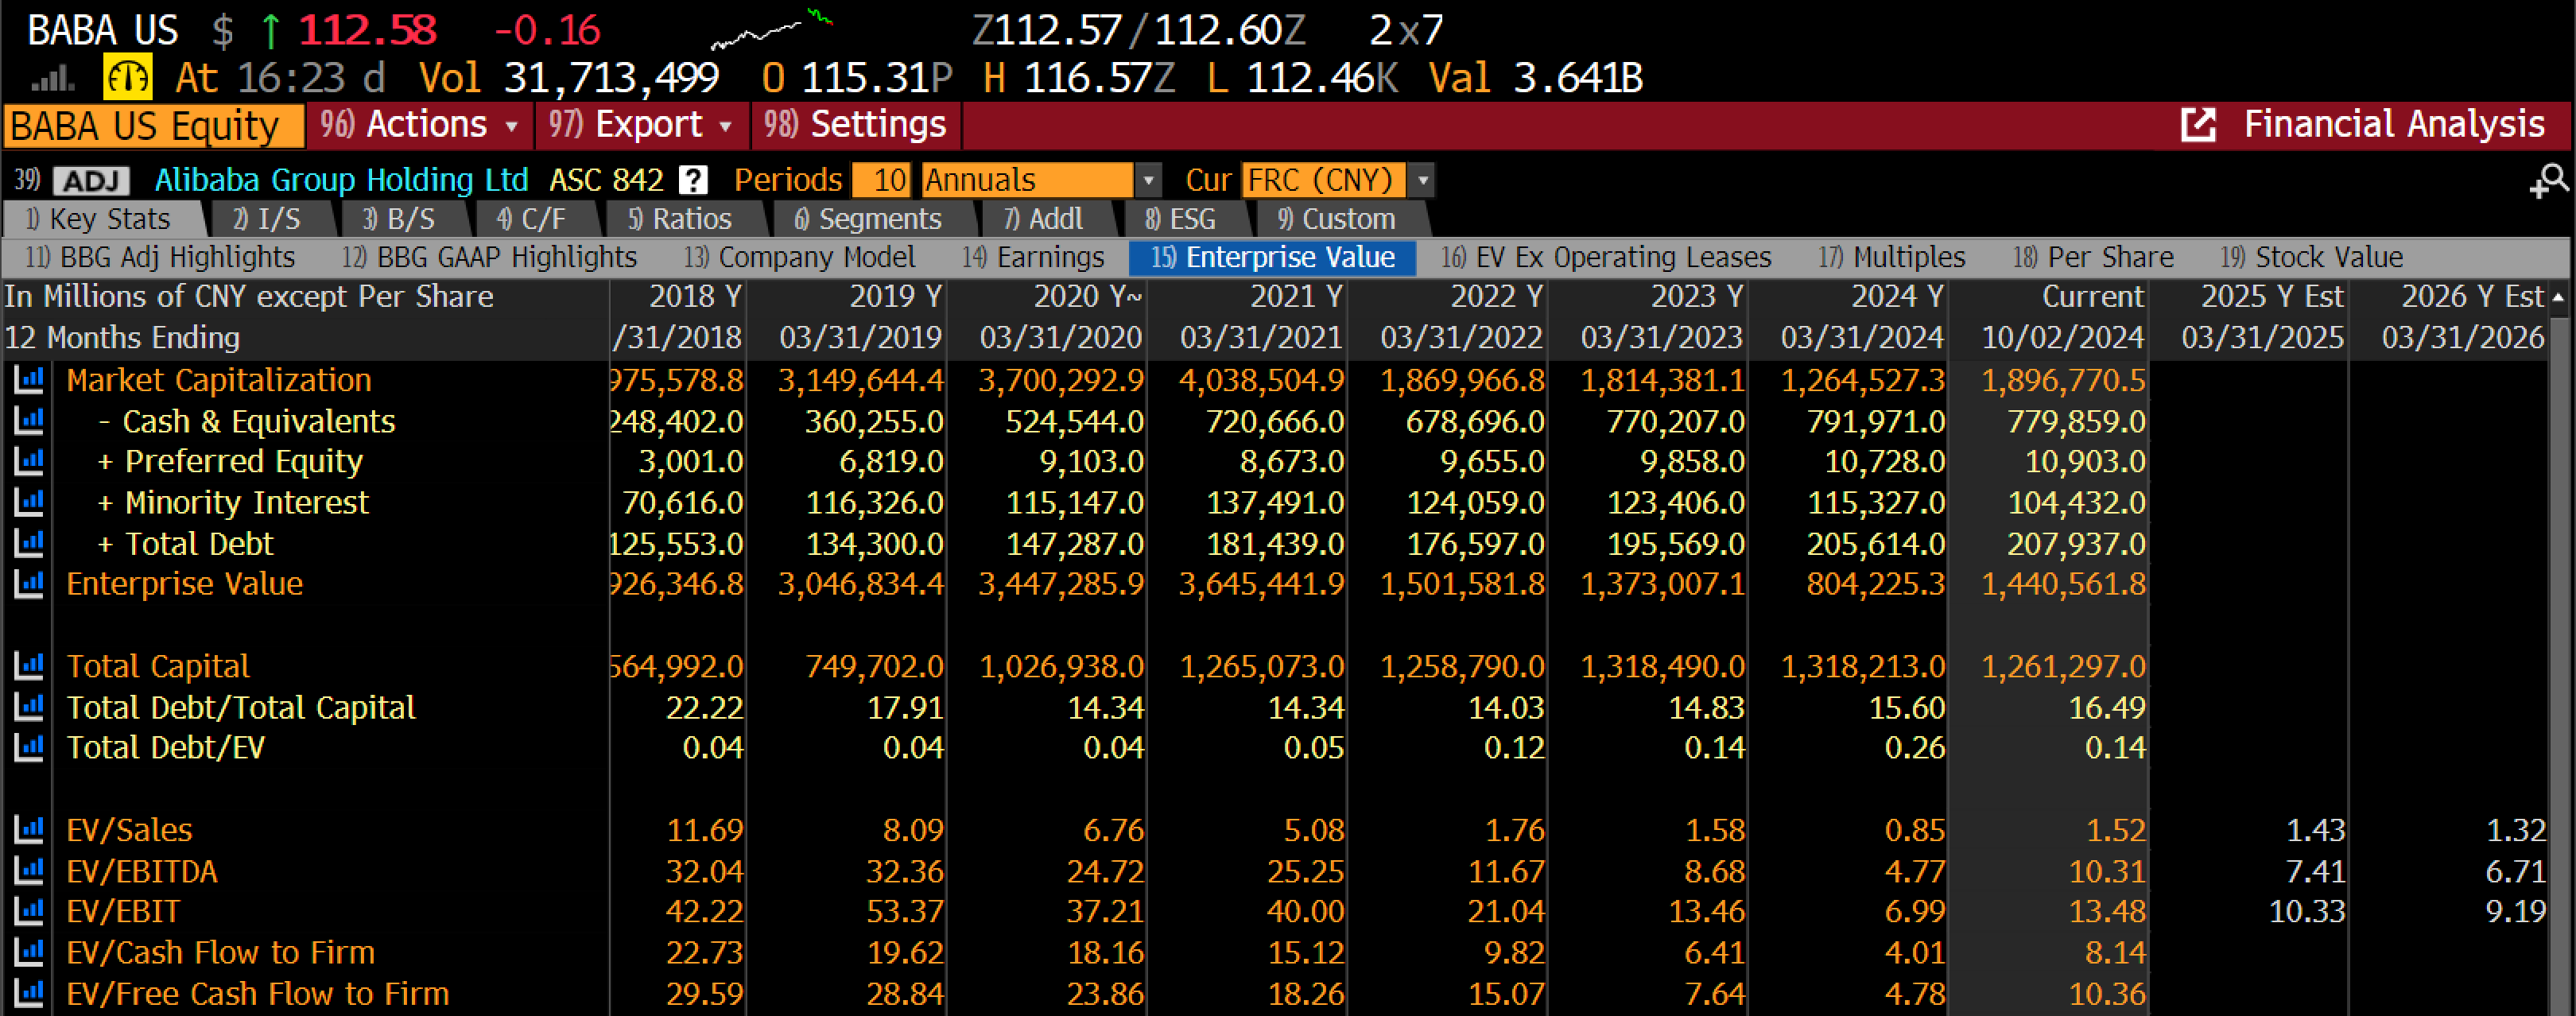The image size is (2576, 1016).
Task: Click the signal bars icon
Action: point(52,78)
